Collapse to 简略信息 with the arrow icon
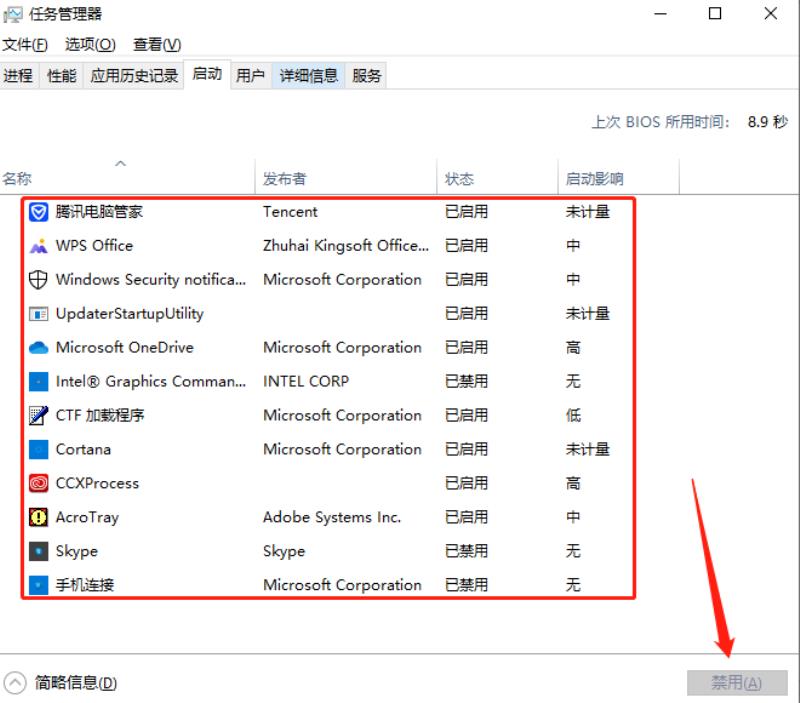This screenshot has height=703, width=800. (x=15, y=683)
